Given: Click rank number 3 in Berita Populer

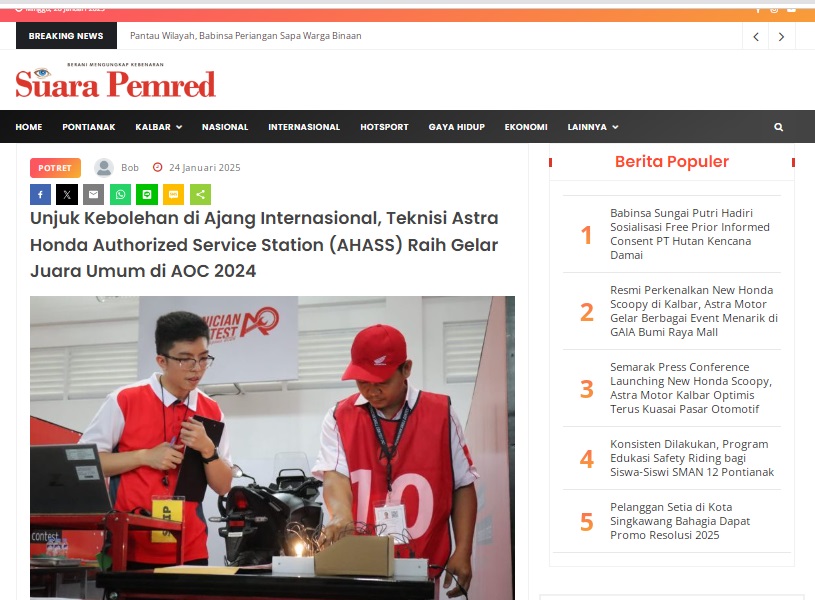Looking at the screenshot, I should pos(586,389).
